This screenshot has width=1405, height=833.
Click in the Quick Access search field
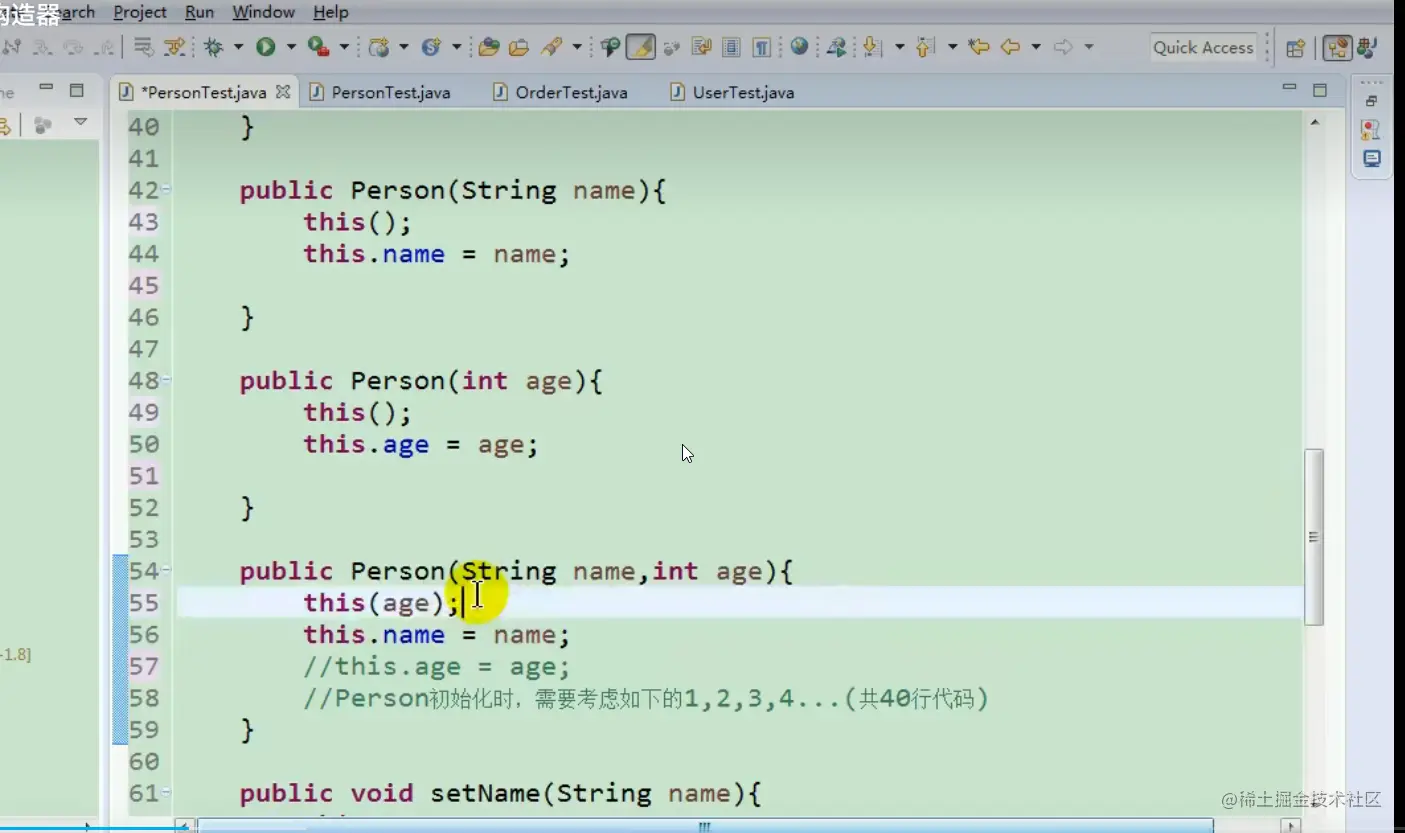pos(1203,47)
